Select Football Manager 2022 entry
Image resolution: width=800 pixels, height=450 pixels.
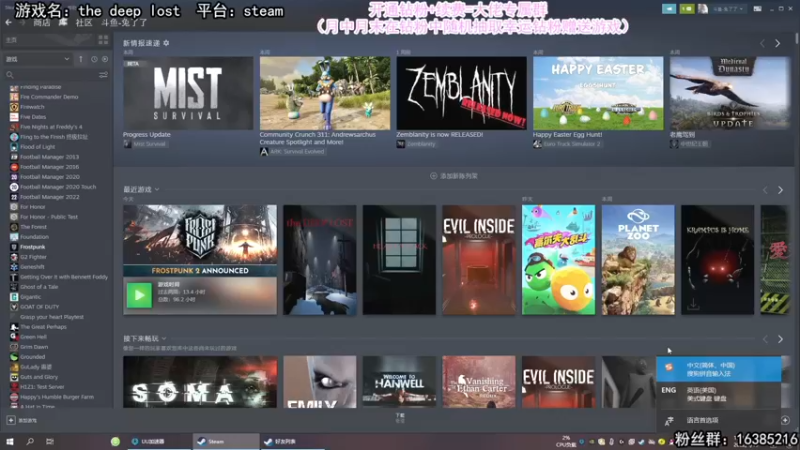tap(49, 197)
